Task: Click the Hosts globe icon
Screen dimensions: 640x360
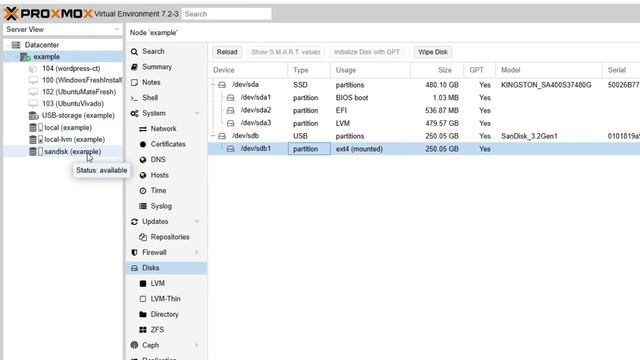Action: 143,175
